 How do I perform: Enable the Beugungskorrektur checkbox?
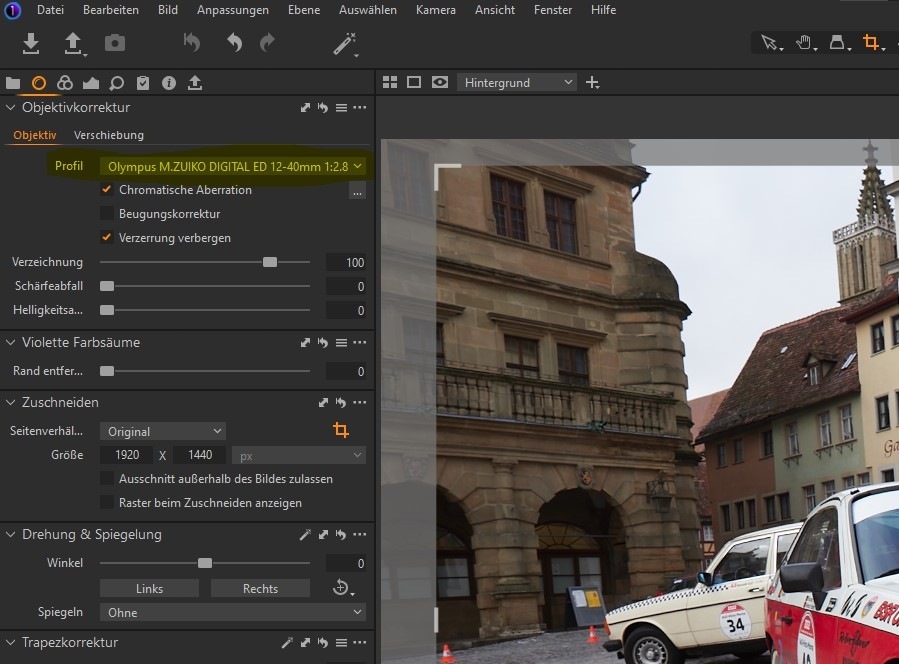point(107,214)
